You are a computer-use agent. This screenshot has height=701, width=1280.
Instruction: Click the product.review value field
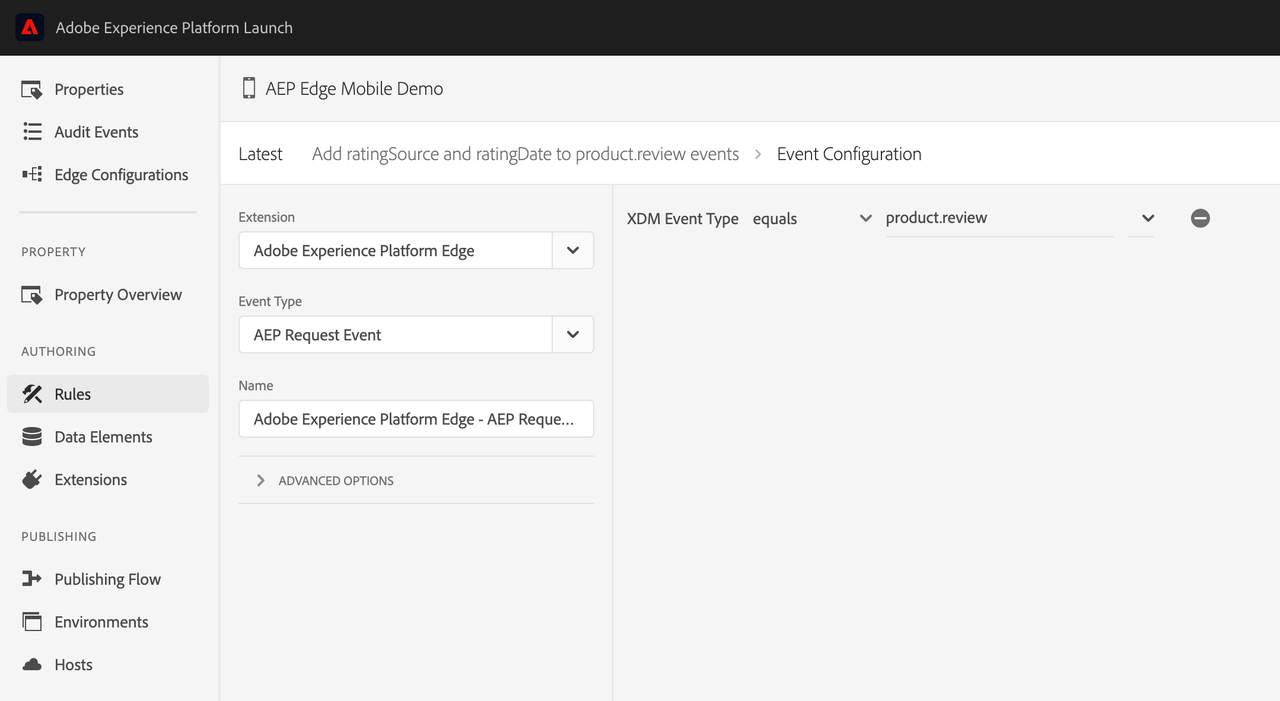[999, 218]
